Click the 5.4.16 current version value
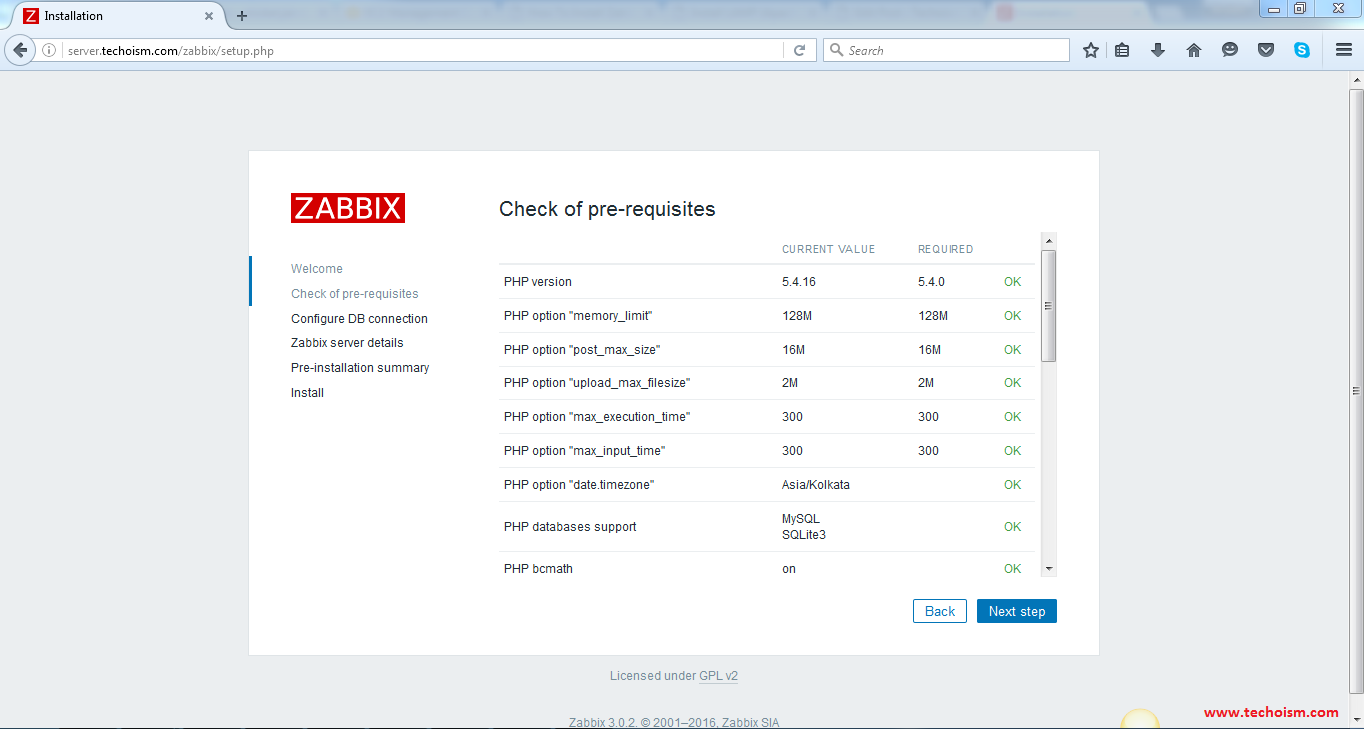The height and width of the screenshot is (729, 1364). [799, 282]
